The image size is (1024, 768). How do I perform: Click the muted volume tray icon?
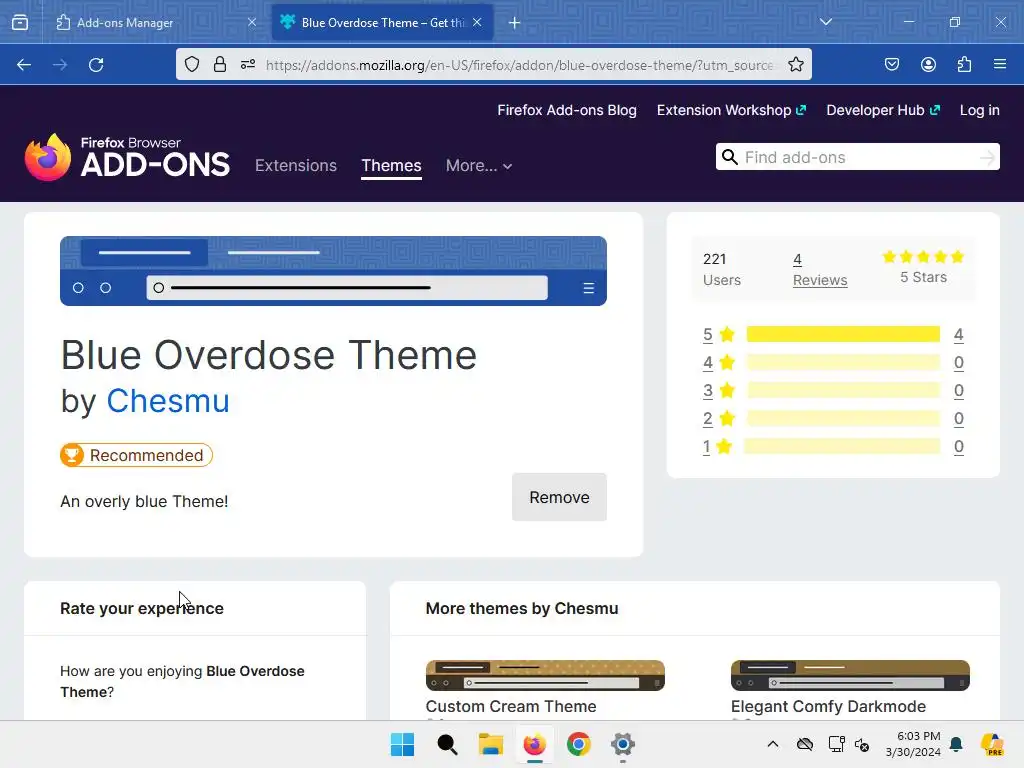[x=862, y=744]
